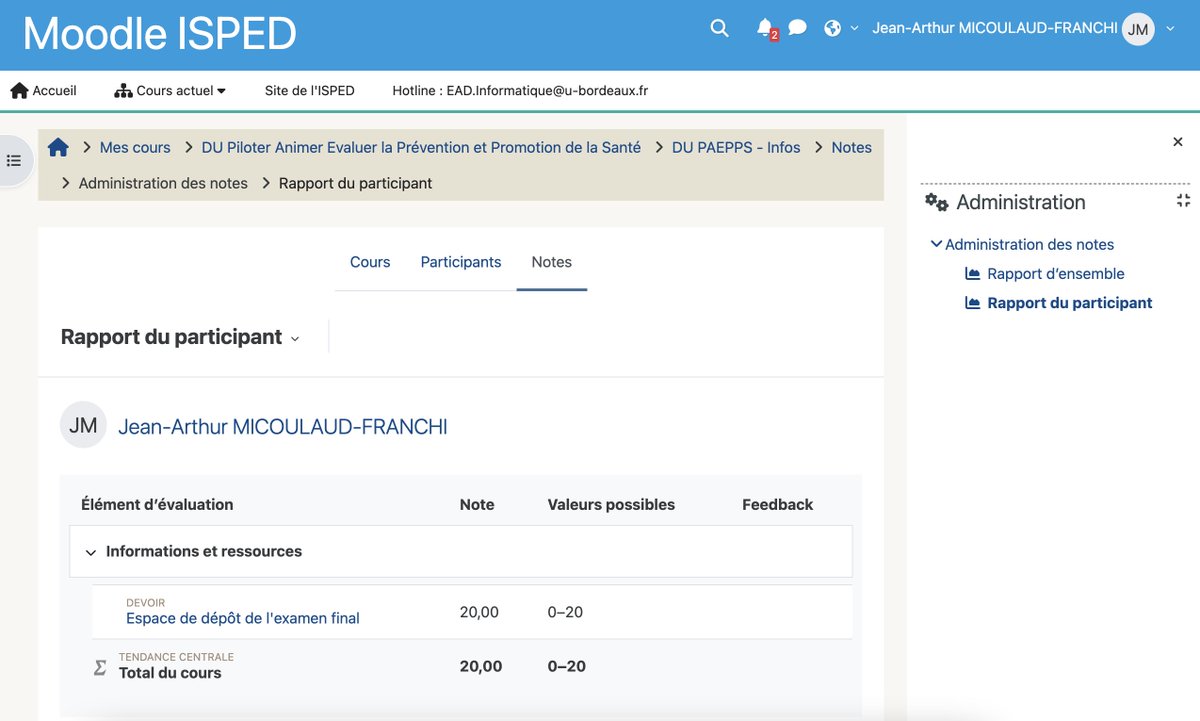Click the JM avatar beside participant name
Image resolution: width=1200 pixels, height=721 pixels.
click(x=83, y=426)
